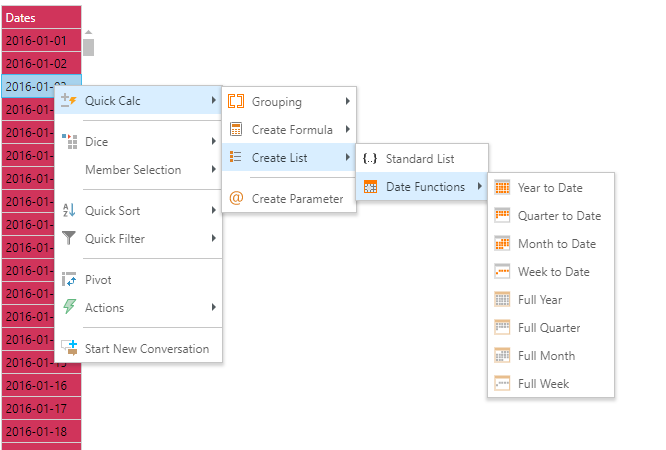Click the Quick Filter funnel icon

(x=69, y=238)
